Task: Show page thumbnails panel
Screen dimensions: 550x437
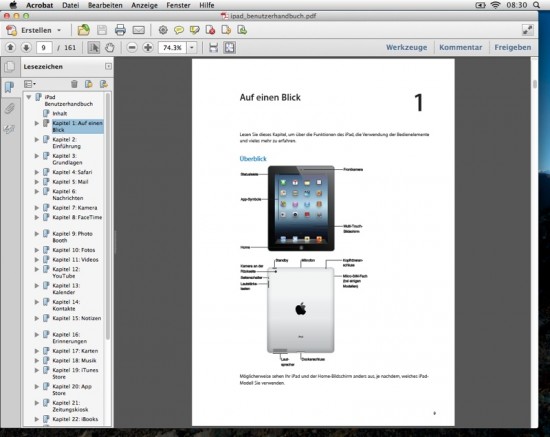Action: click(10, 67)
